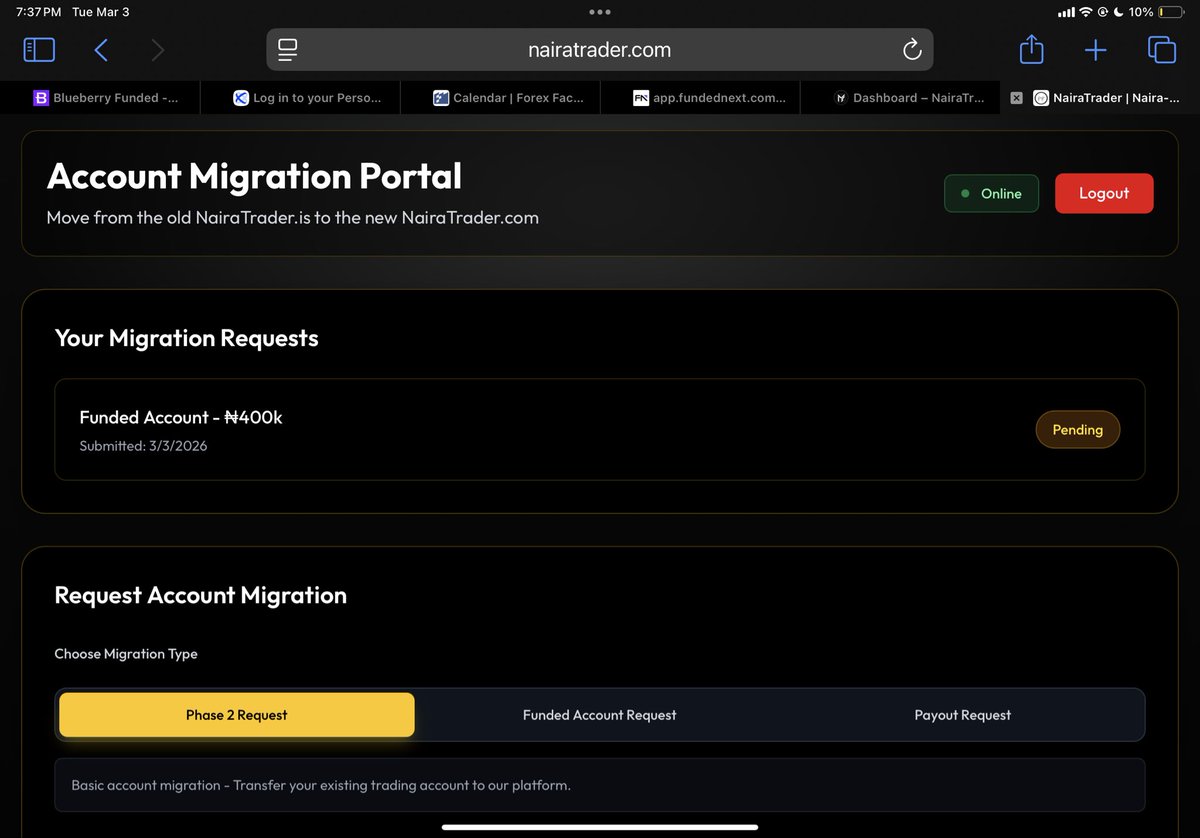This screenshot has width=1200, height=838.
Task: Add a new tab with plus icon
Action: pyautogui.click(x=1096, y=50)
